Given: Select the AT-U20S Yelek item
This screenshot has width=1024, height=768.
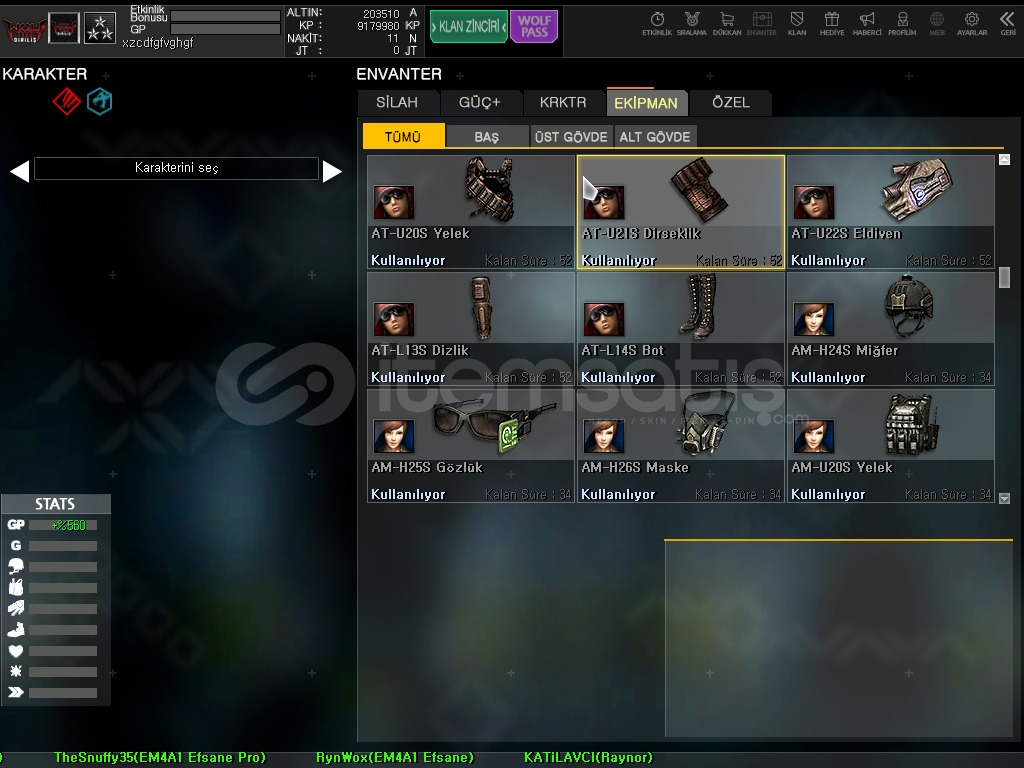Looking at the screenshot, I should click(x=471, y=212).
